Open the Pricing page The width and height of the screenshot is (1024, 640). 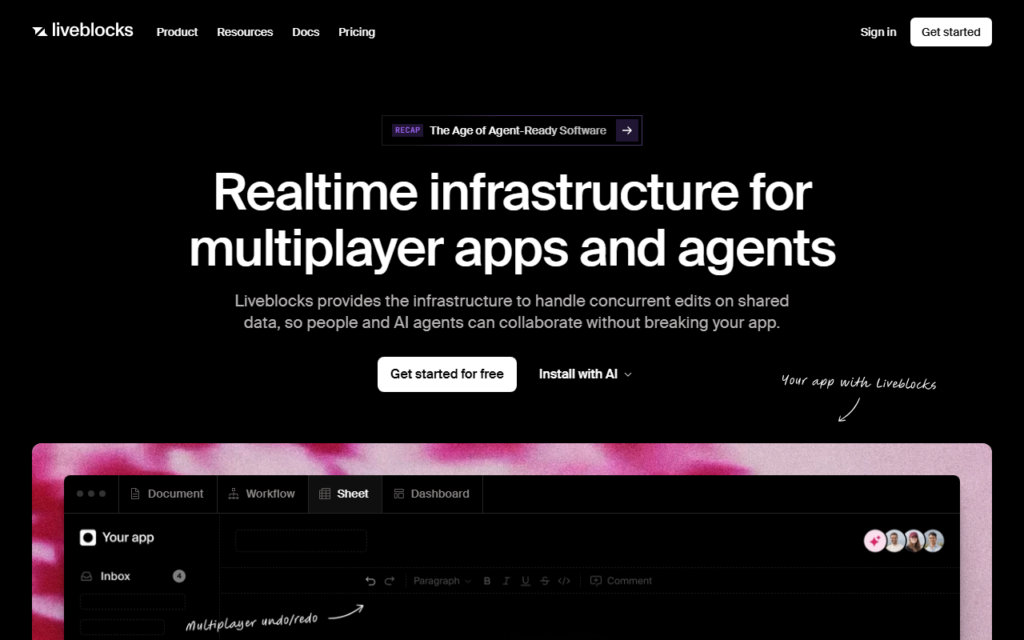(x=357, y=32)
